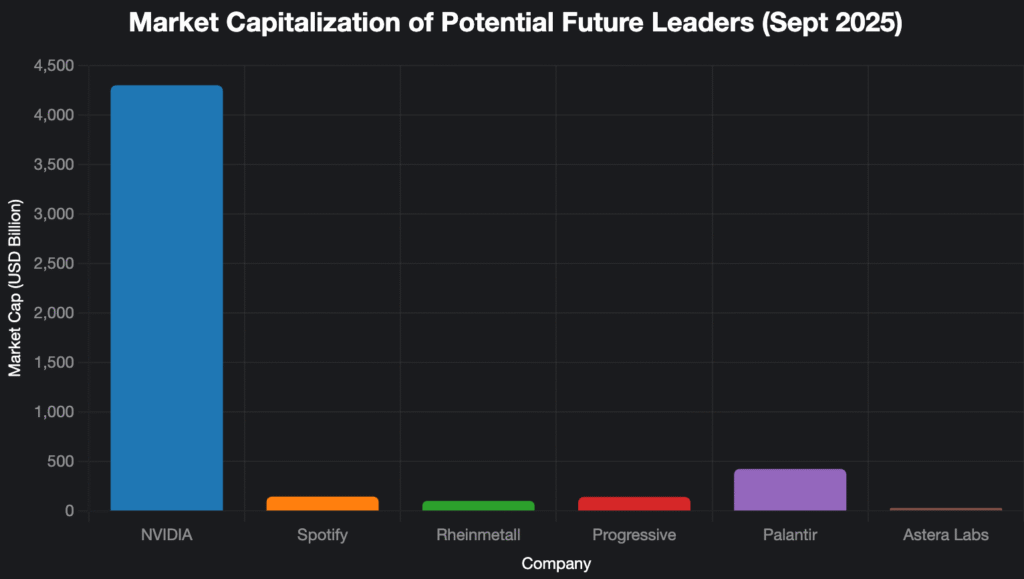This screenshot has height=579, width=1024.
Task: Click the NVIDIA x-axis label
Action: [x=166, y=535]
